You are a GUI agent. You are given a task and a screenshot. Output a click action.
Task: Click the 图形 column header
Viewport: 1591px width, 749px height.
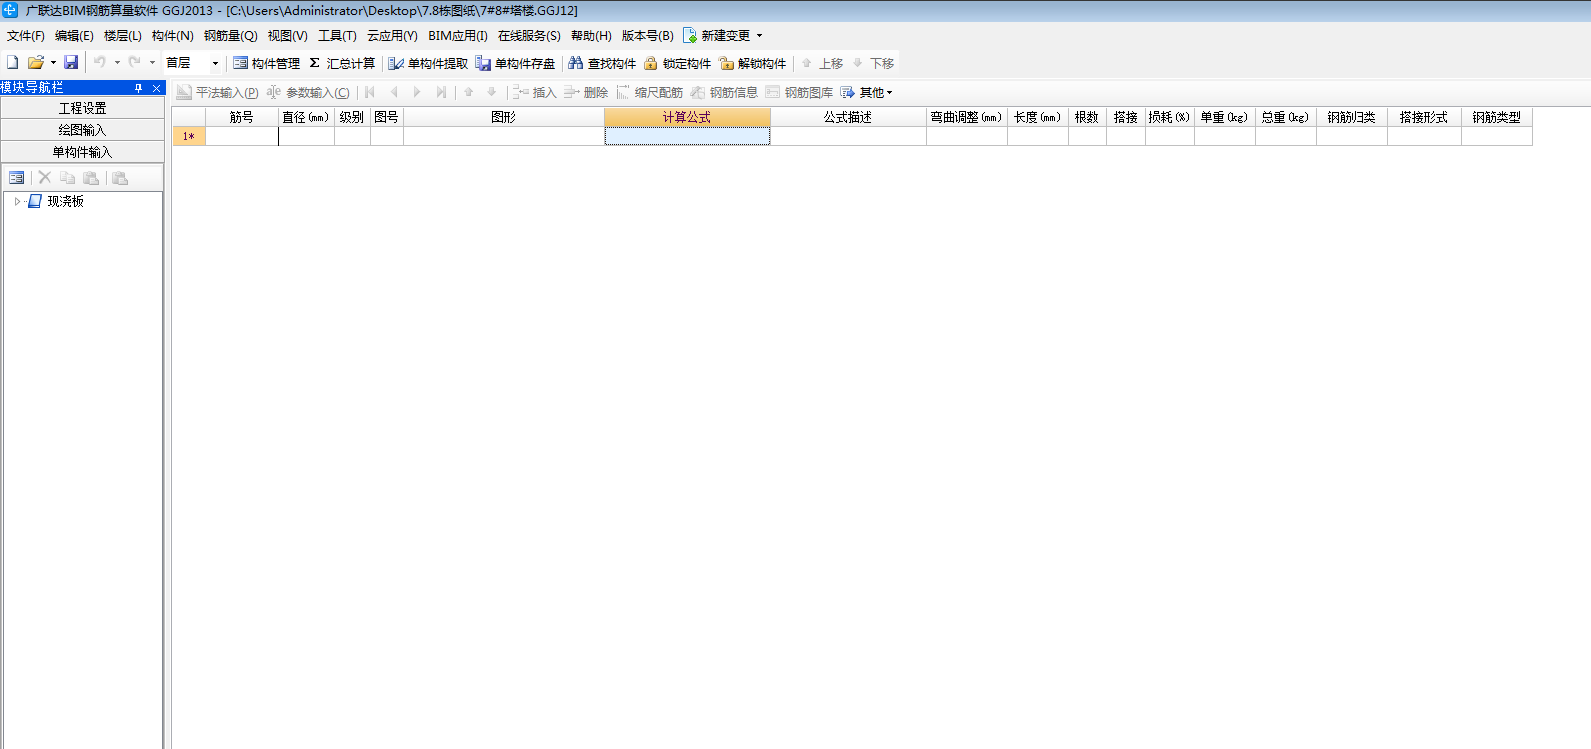(504, 117)
